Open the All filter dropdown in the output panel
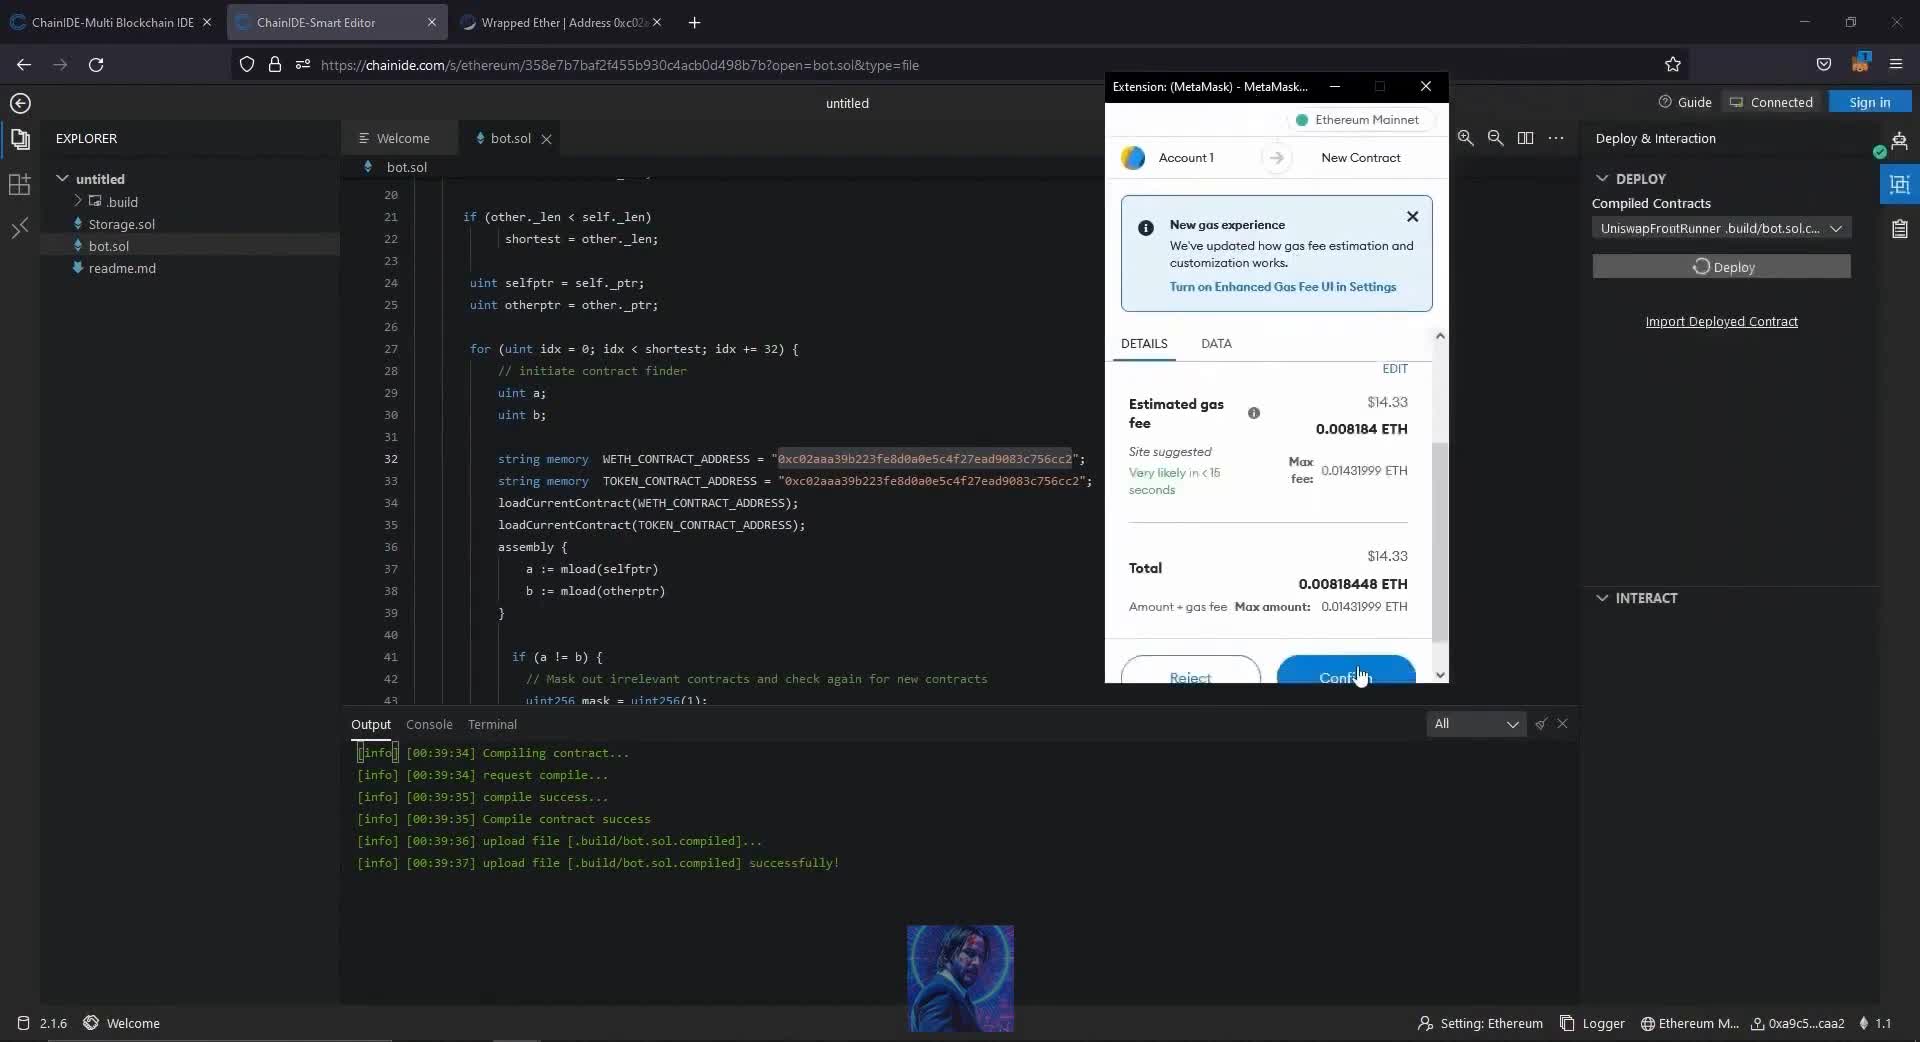This screenshot has height=1042, width=1920. (1477, 724)
